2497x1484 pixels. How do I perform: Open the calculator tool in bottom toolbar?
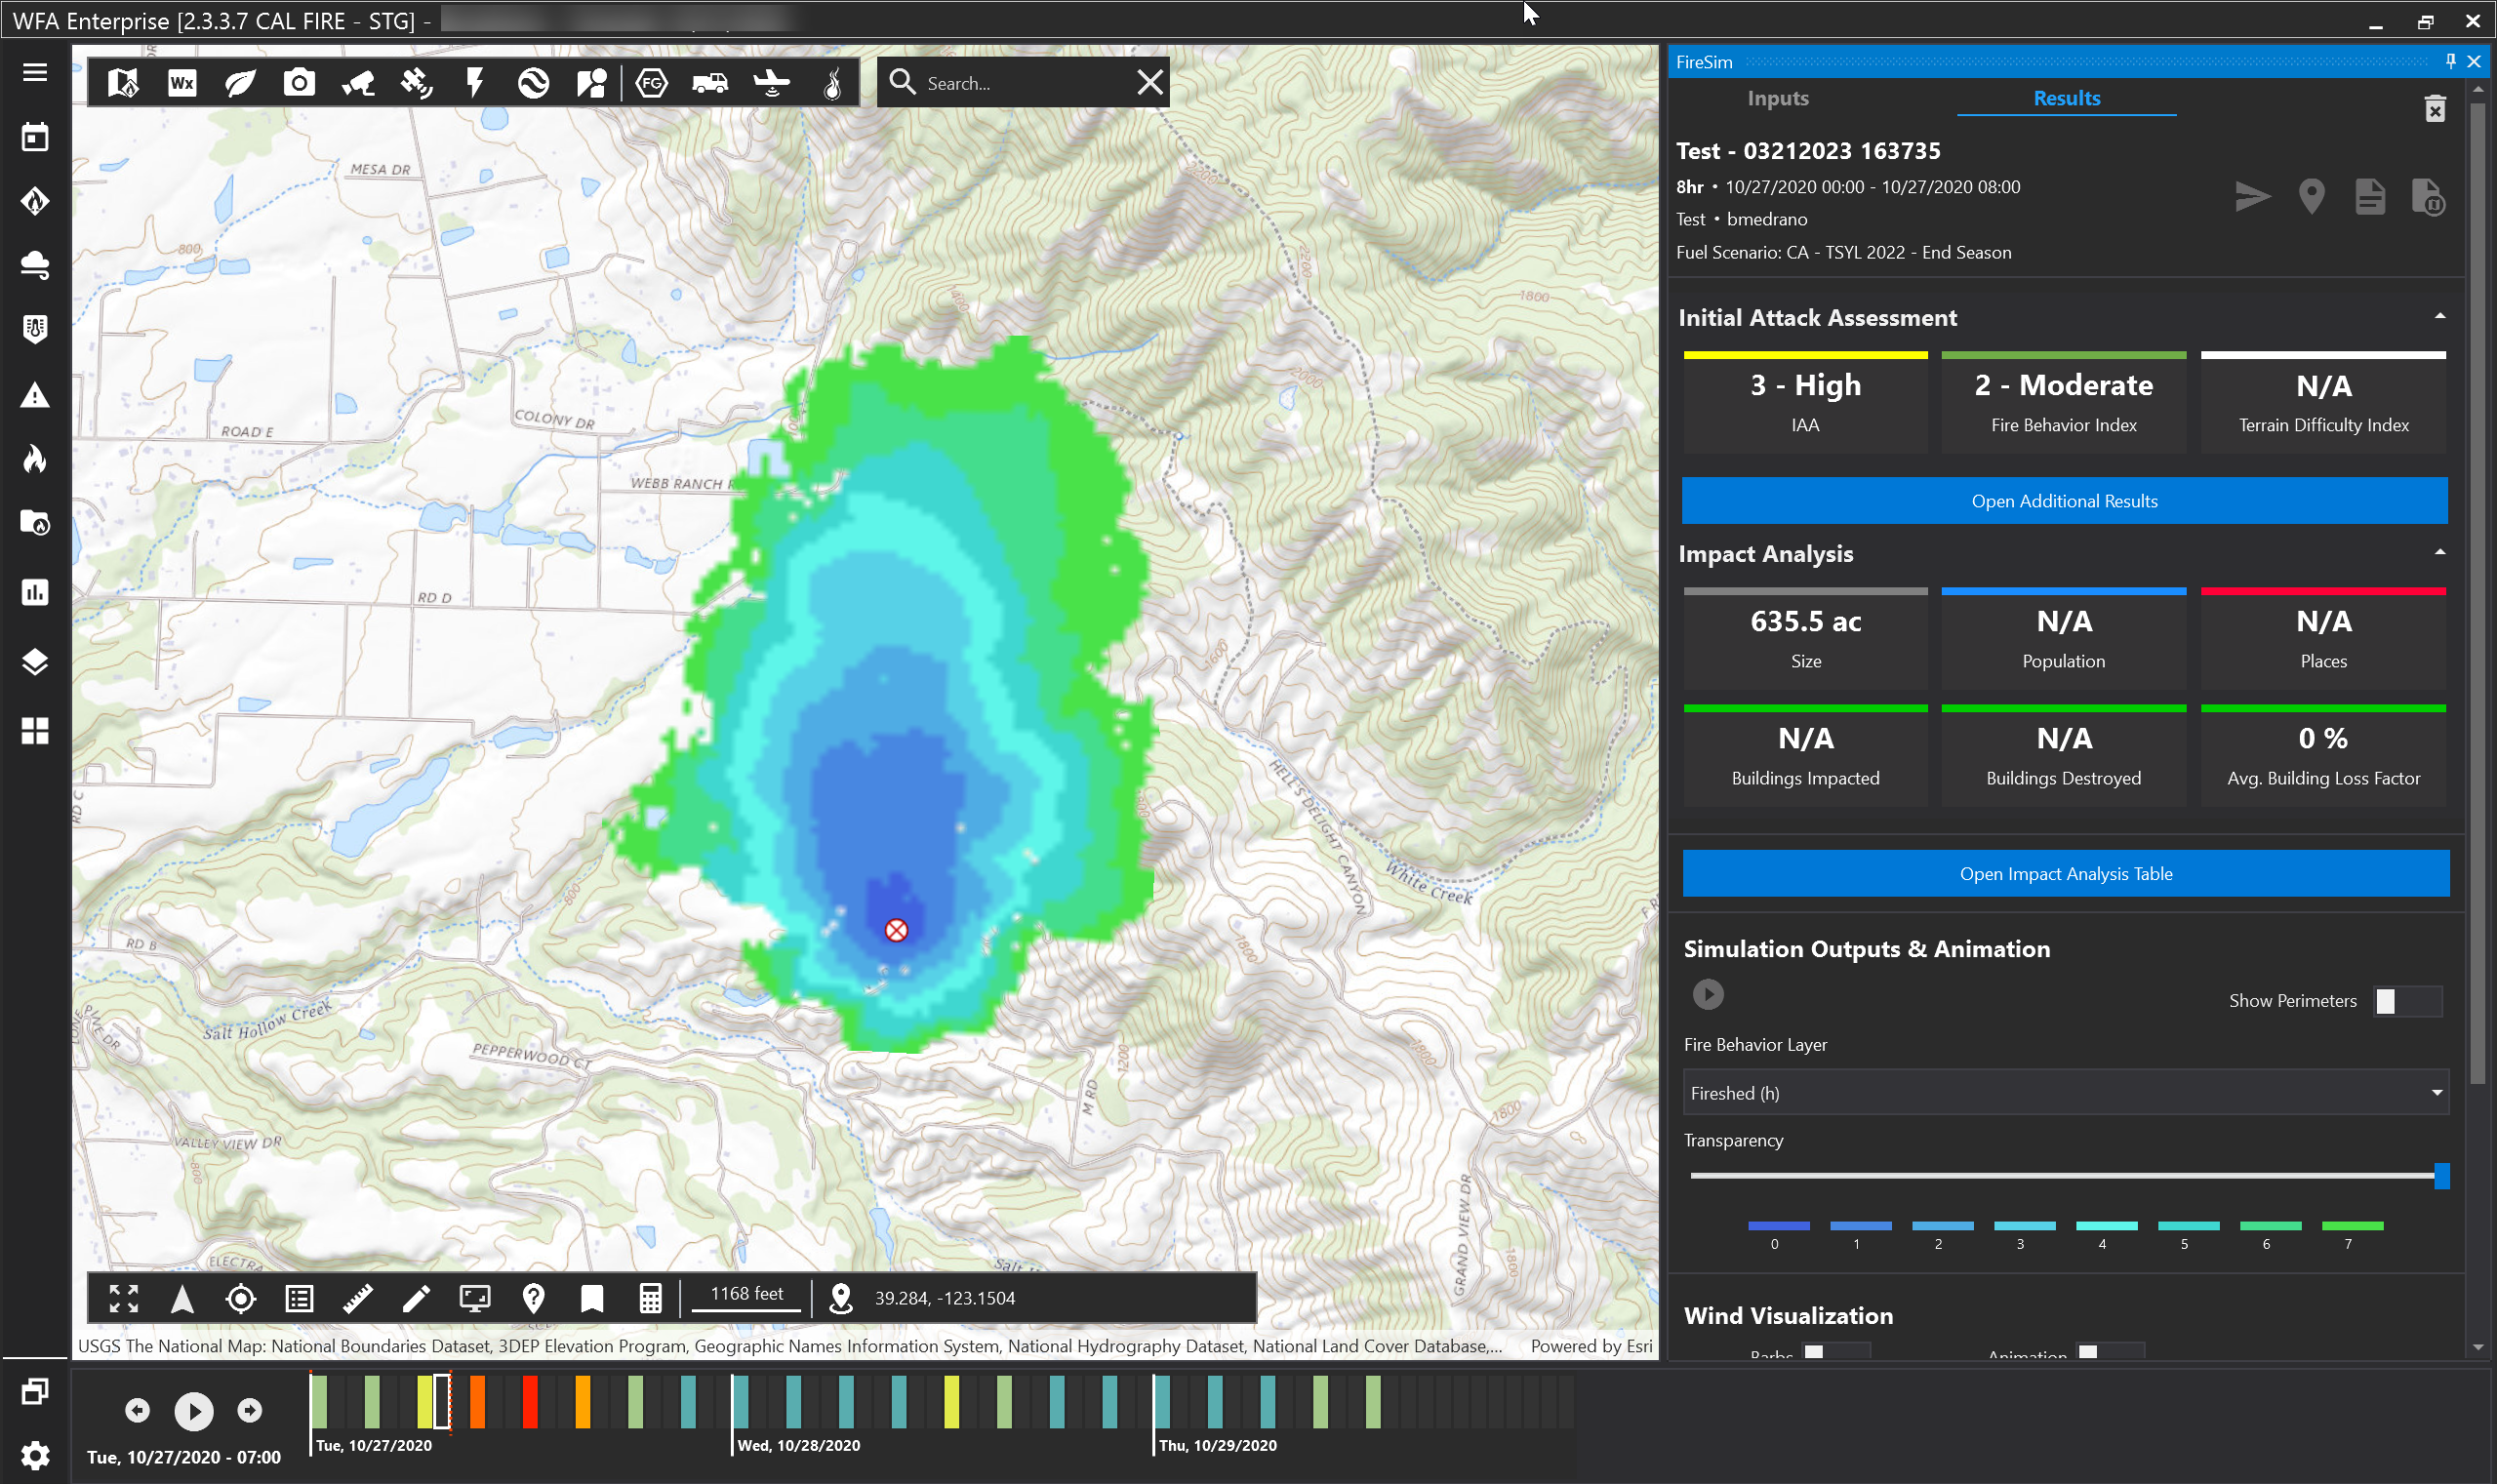[x=650, y=1298]
